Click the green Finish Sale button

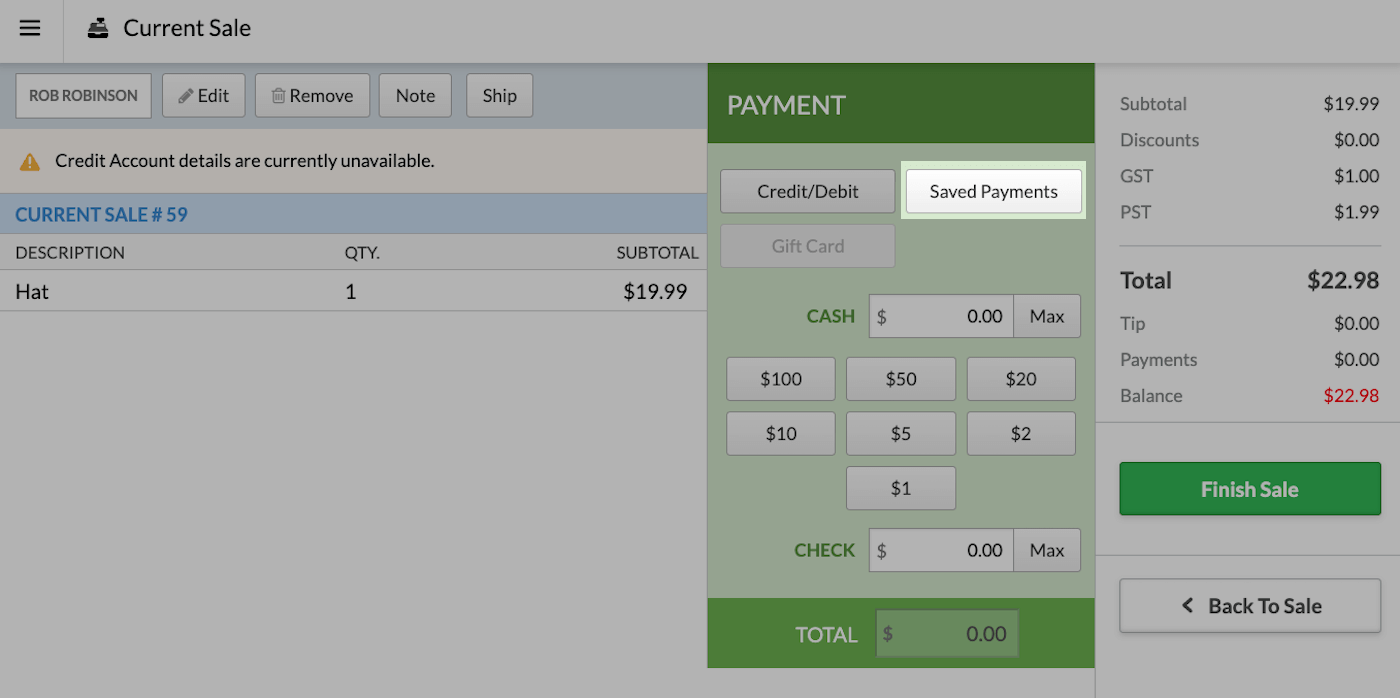(x=1250, y=489)
